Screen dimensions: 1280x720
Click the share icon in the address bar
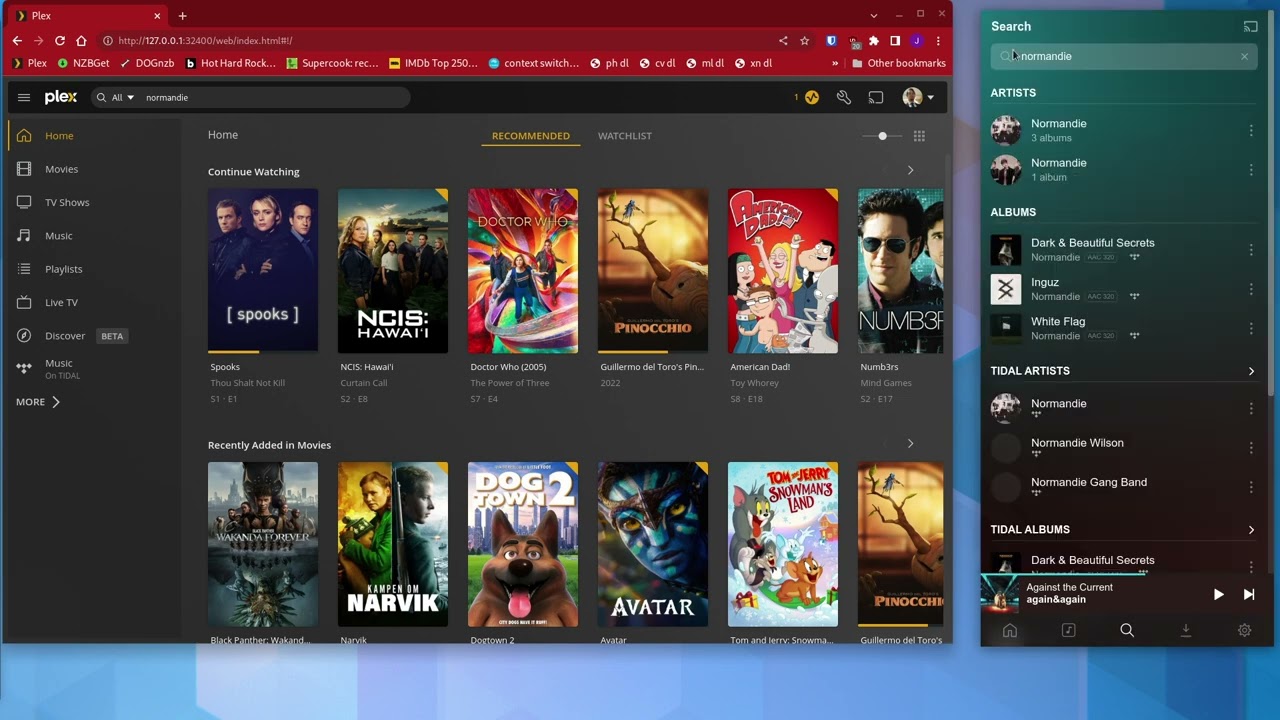point(783,41)
